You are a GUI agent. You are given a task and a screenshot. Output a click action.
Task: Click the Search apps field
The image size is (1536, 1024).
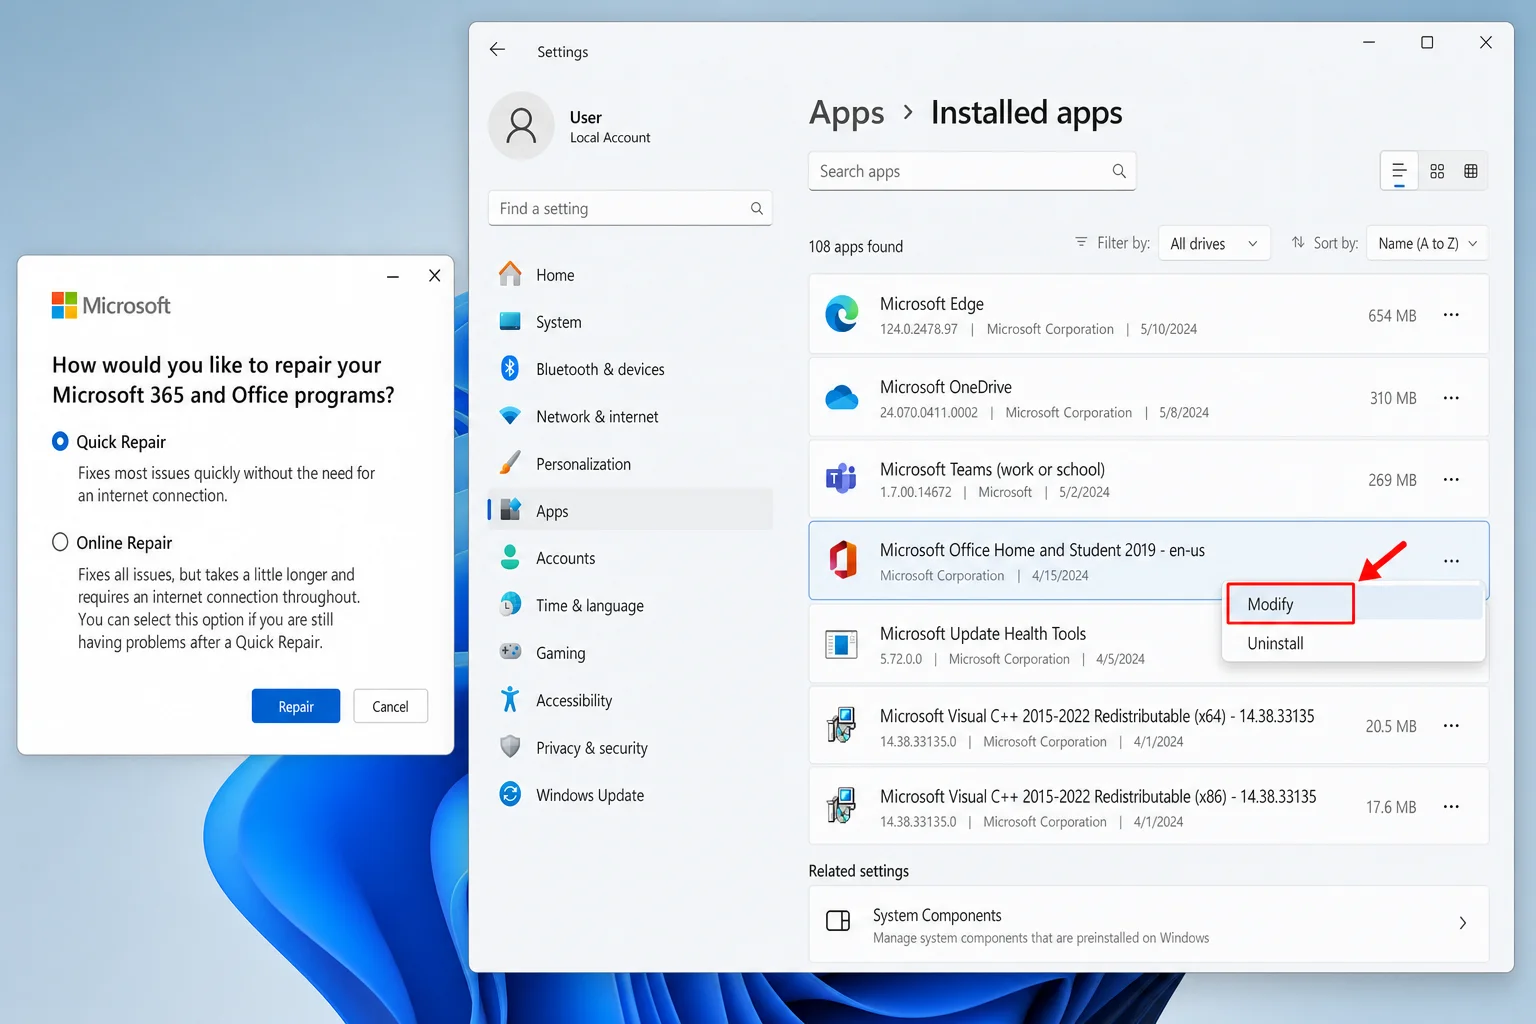pyautogui.click(x=972, y=171)
